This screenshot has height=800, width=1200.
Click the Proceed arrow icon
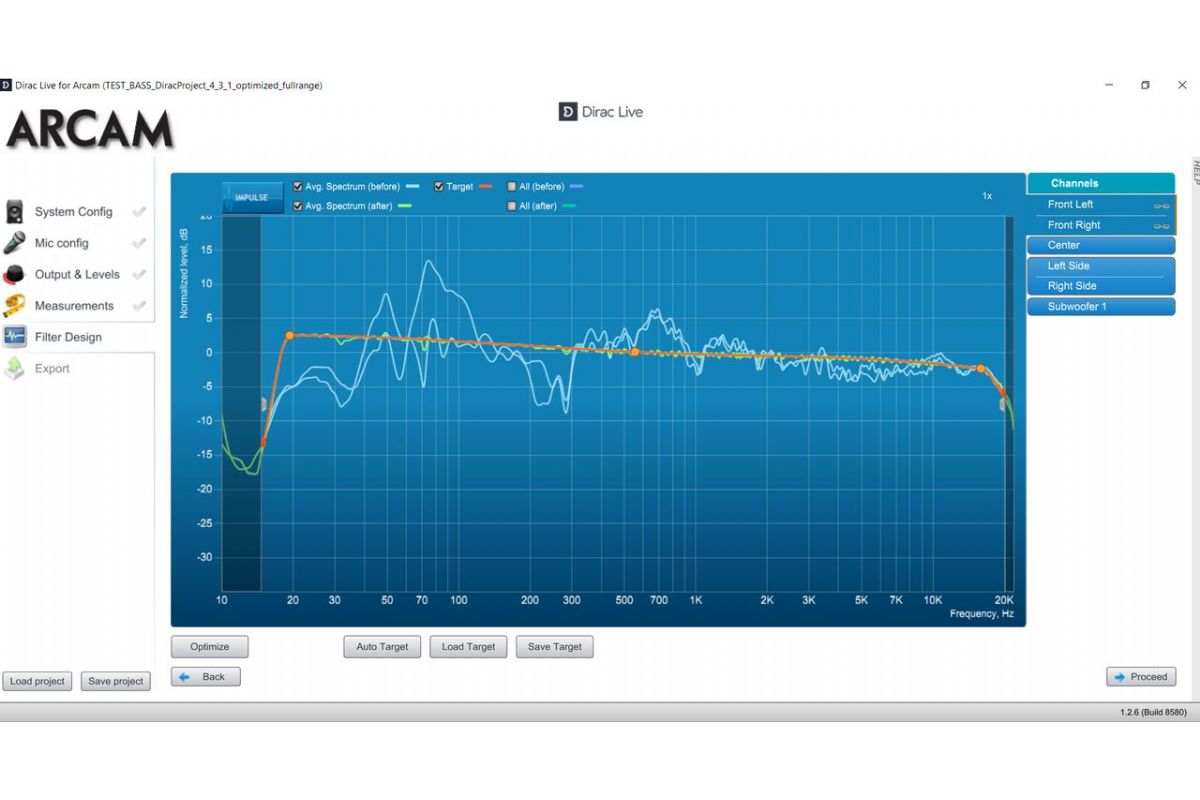(1120, 677)
